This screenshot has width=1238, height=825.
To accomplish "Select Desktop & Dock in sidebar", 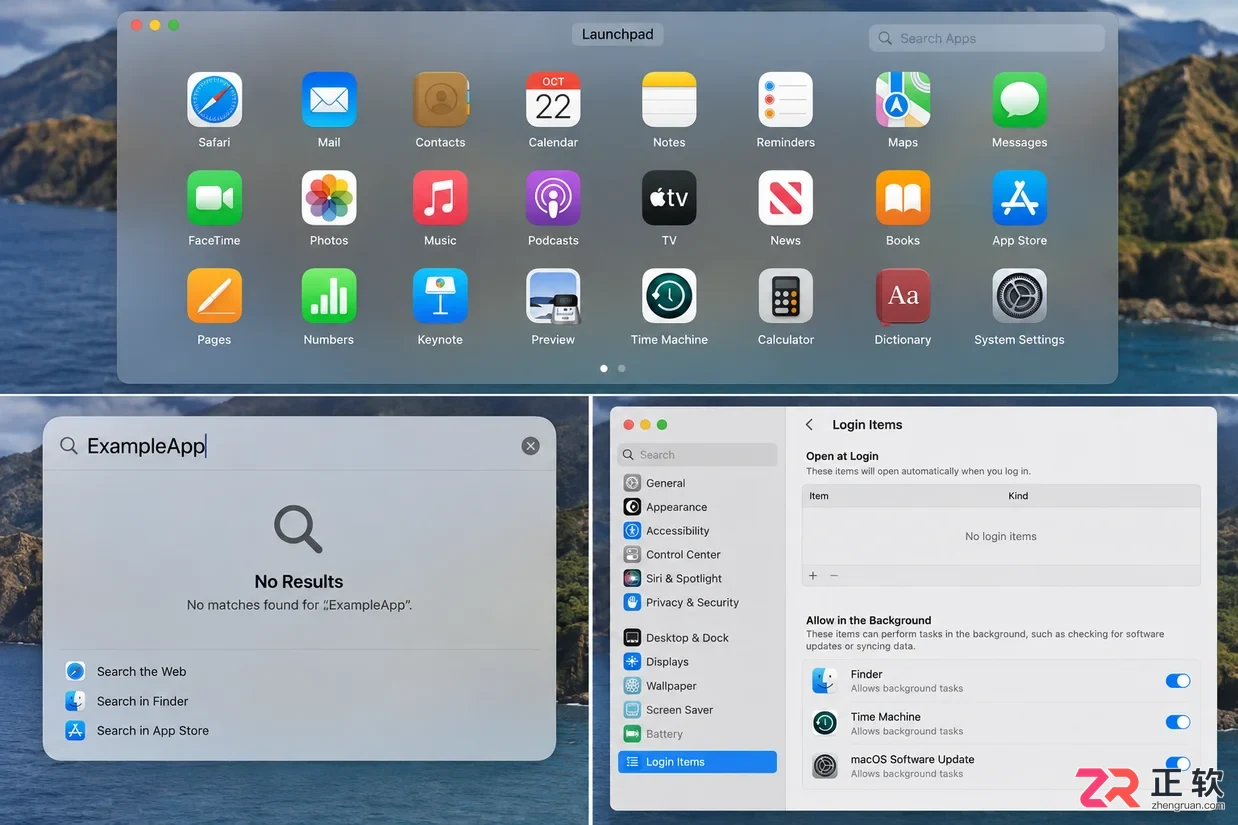I will 697,638.
